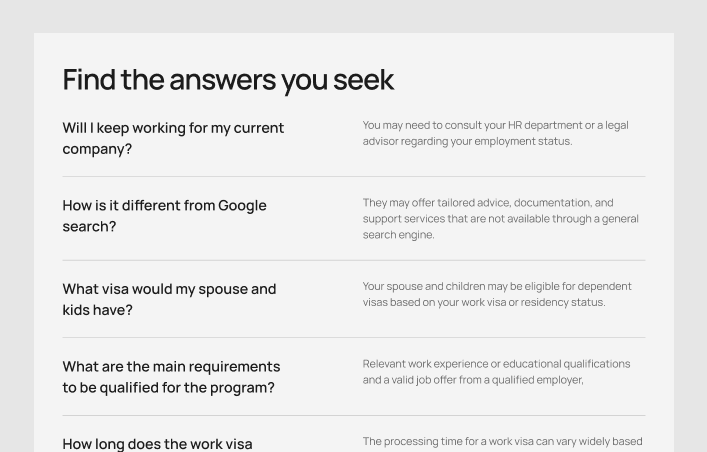Viewport: 707px width, 452px height.
Task: Open the 'How long does the work visa' question
Action: [157, 443]
